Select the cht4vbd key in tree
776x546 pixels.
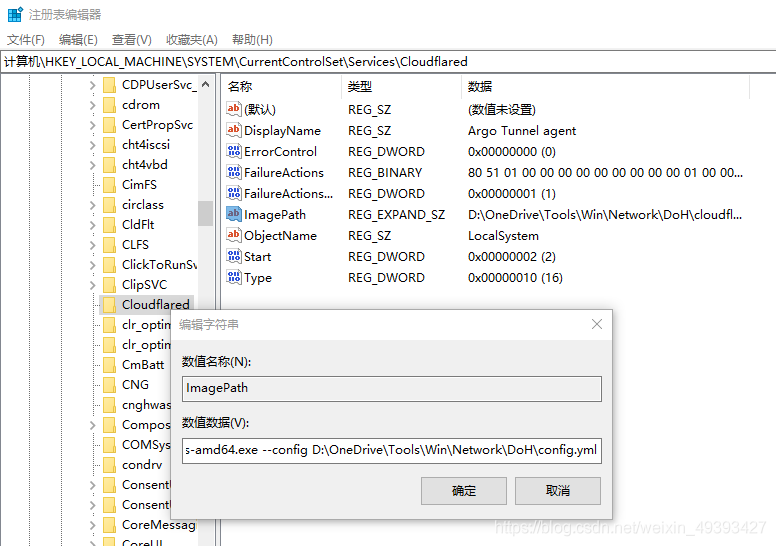[145, 164]
